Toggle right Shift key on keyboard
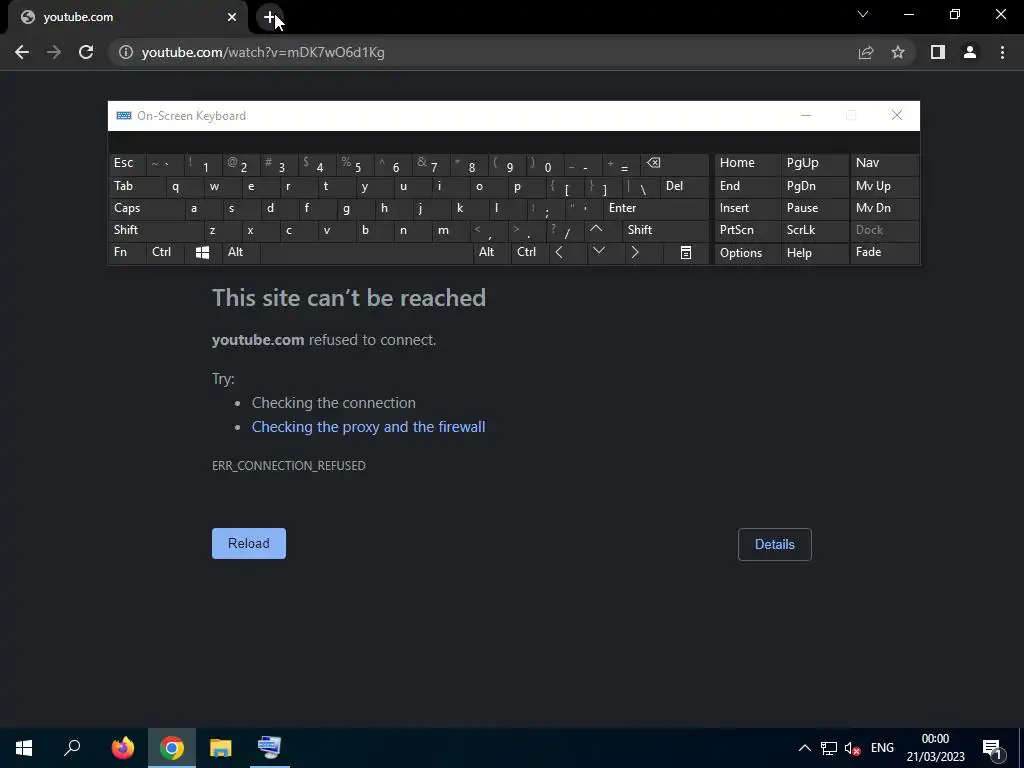 666,230
